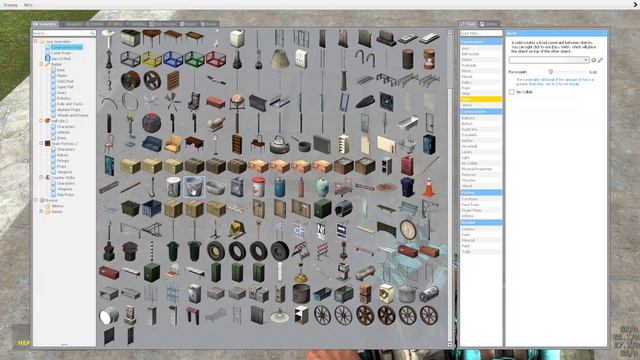
Task: Spawn the orange traffic cone prop
Action: coord(429,187)
